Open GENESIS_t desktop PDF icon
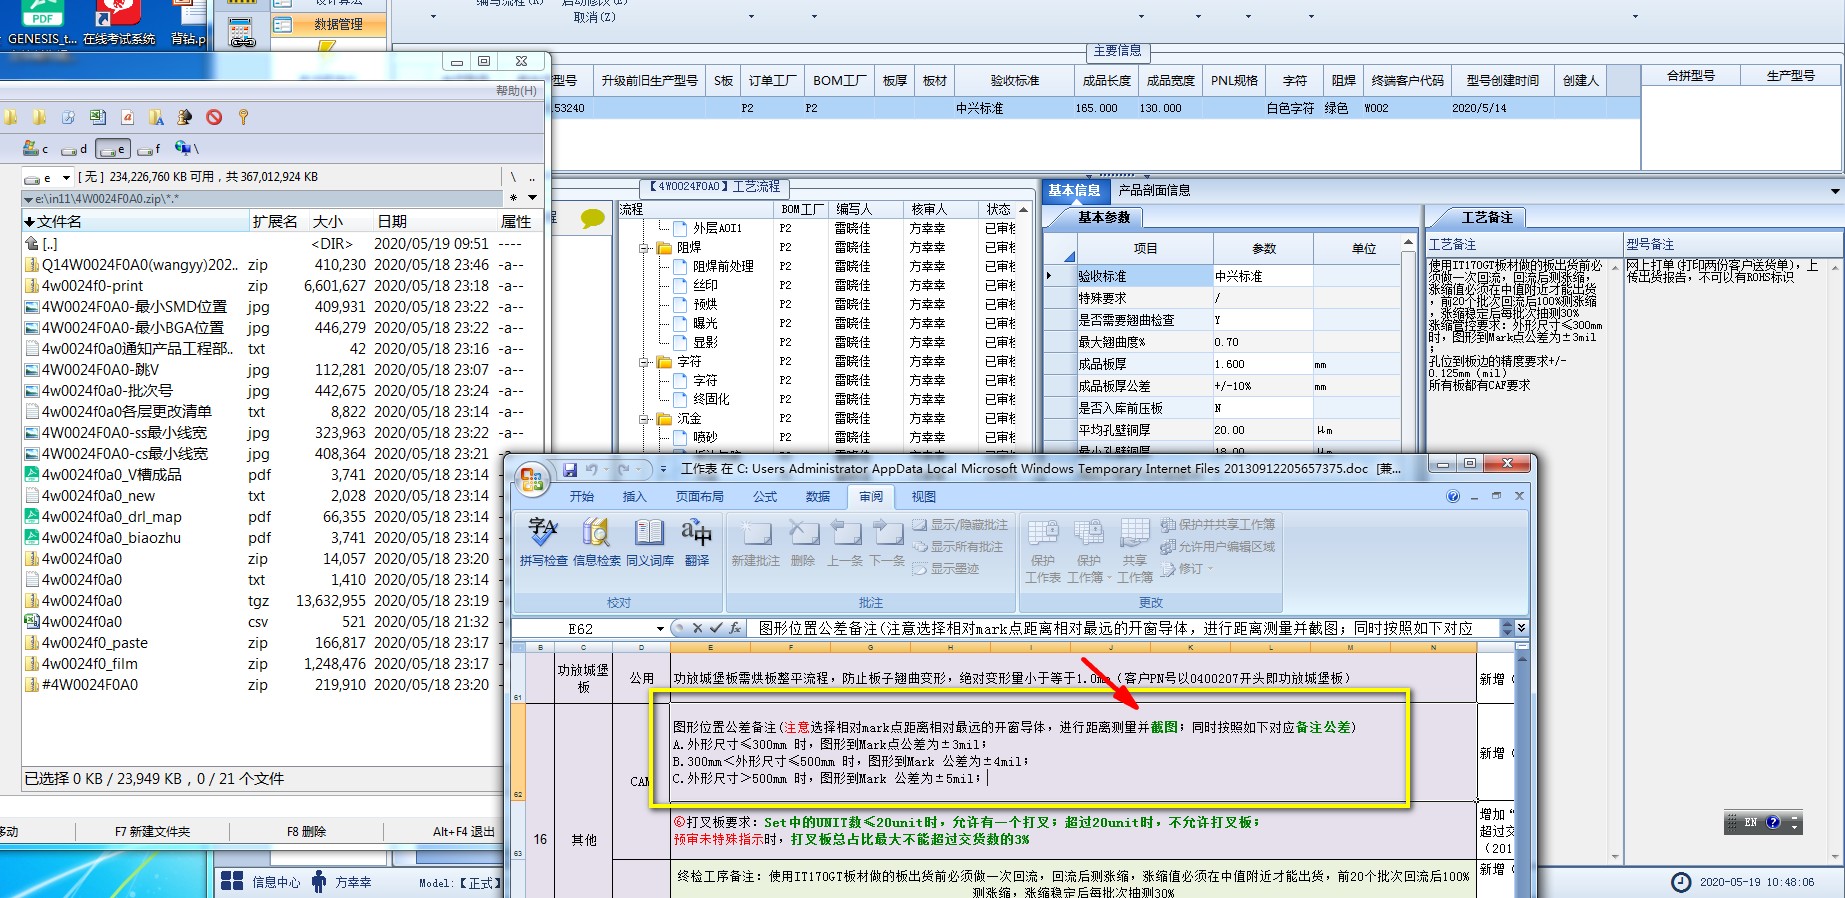 click(x=41, y=24)
